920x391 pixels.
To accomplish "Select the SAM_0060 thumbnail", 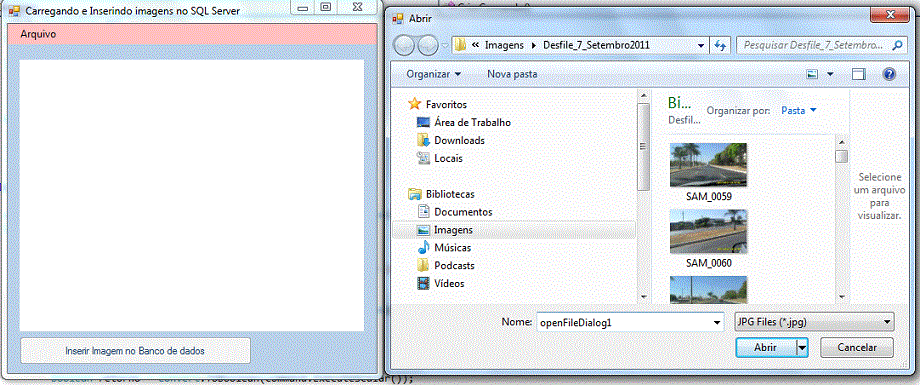I will (708, 231).
